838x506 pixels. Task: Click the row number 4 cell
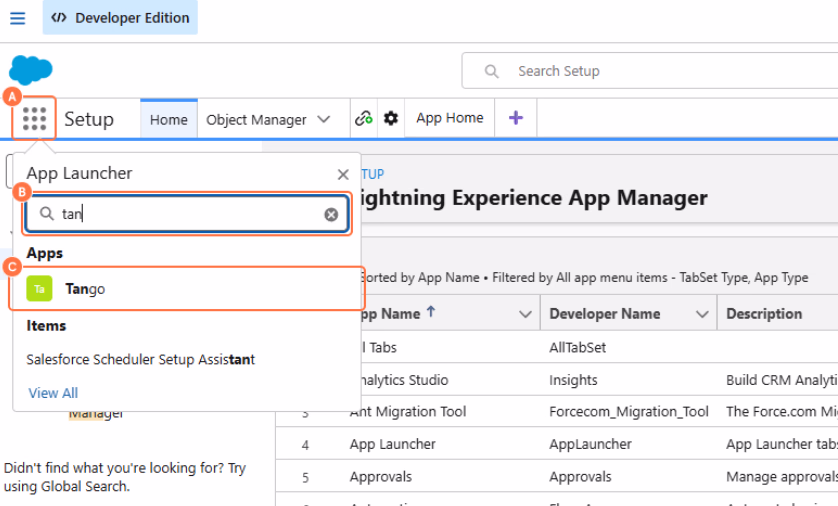(305, 445)
